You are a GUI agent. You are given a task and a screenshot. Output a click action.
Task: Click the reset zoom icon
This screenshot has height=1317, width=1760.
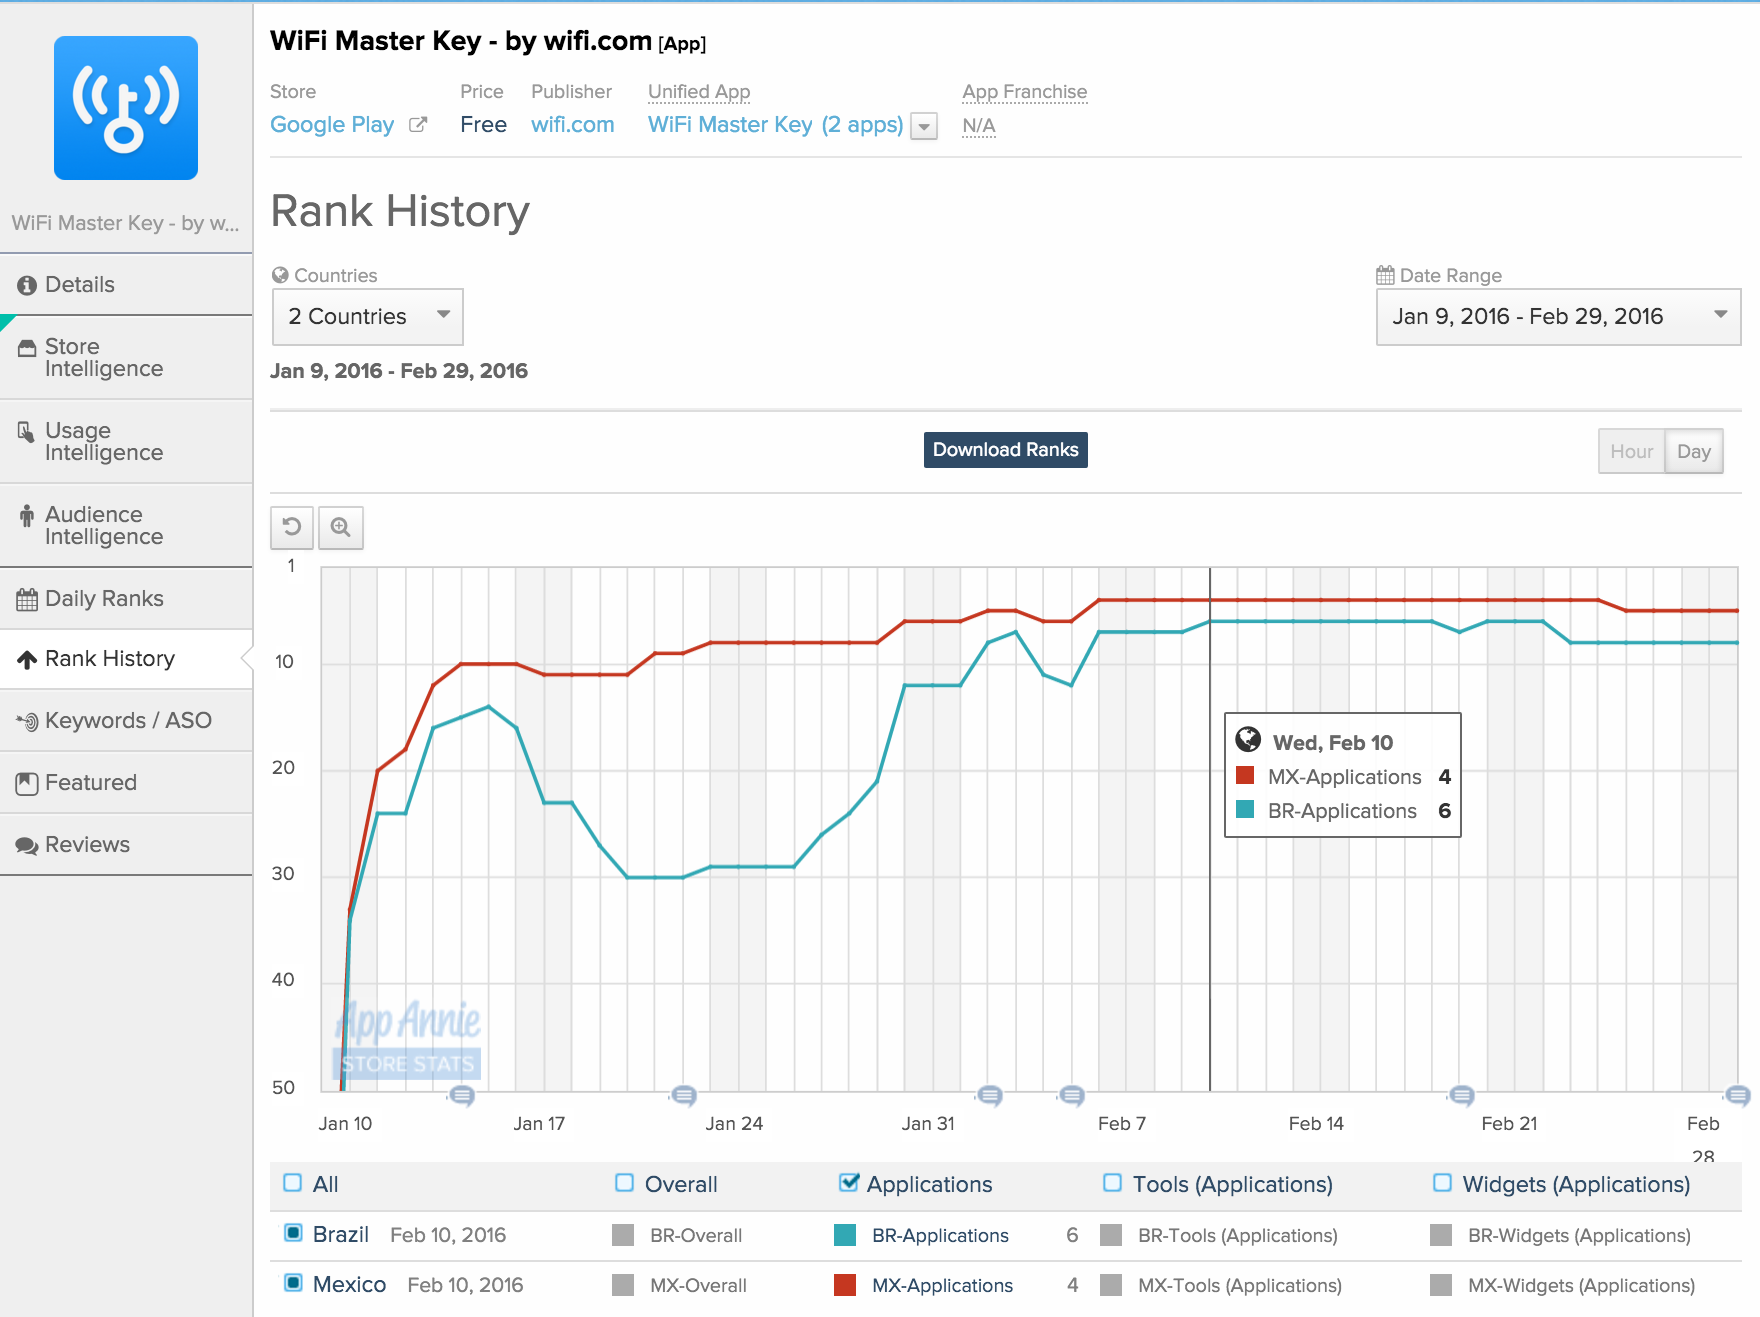click(x=292, y=527)
